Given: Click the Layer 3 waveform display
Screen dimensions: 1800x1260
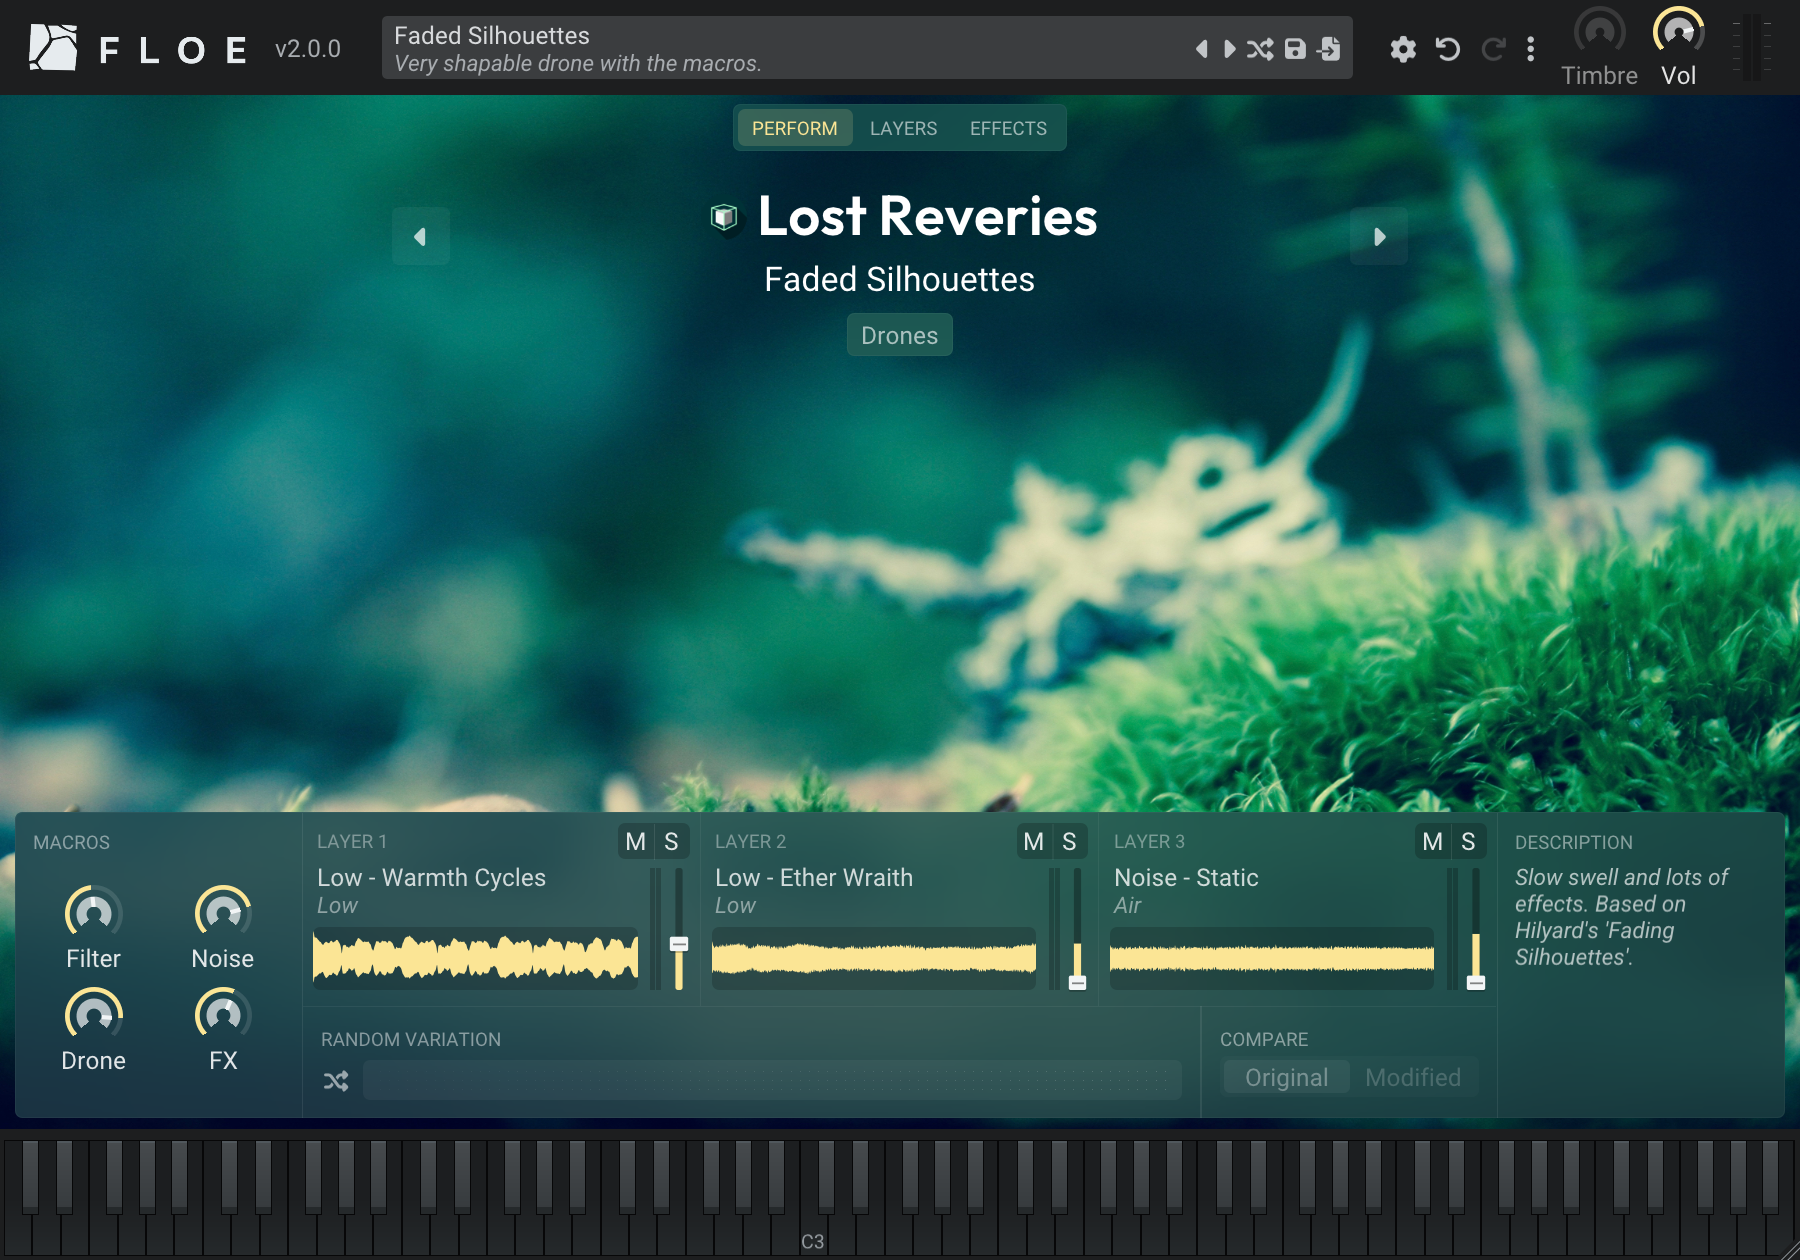Looking at the screenshot, I should point(1272,958).
